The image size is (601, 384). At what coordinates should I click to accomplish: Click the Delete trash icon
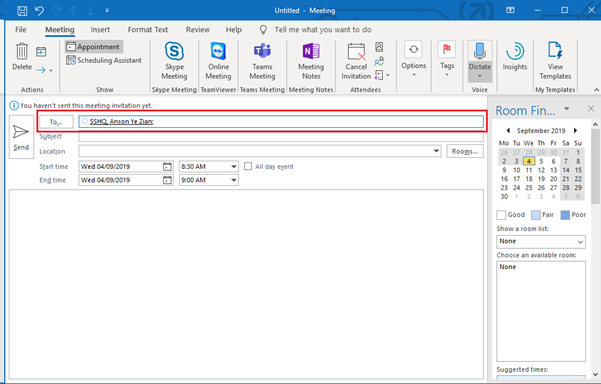point(22,51)
